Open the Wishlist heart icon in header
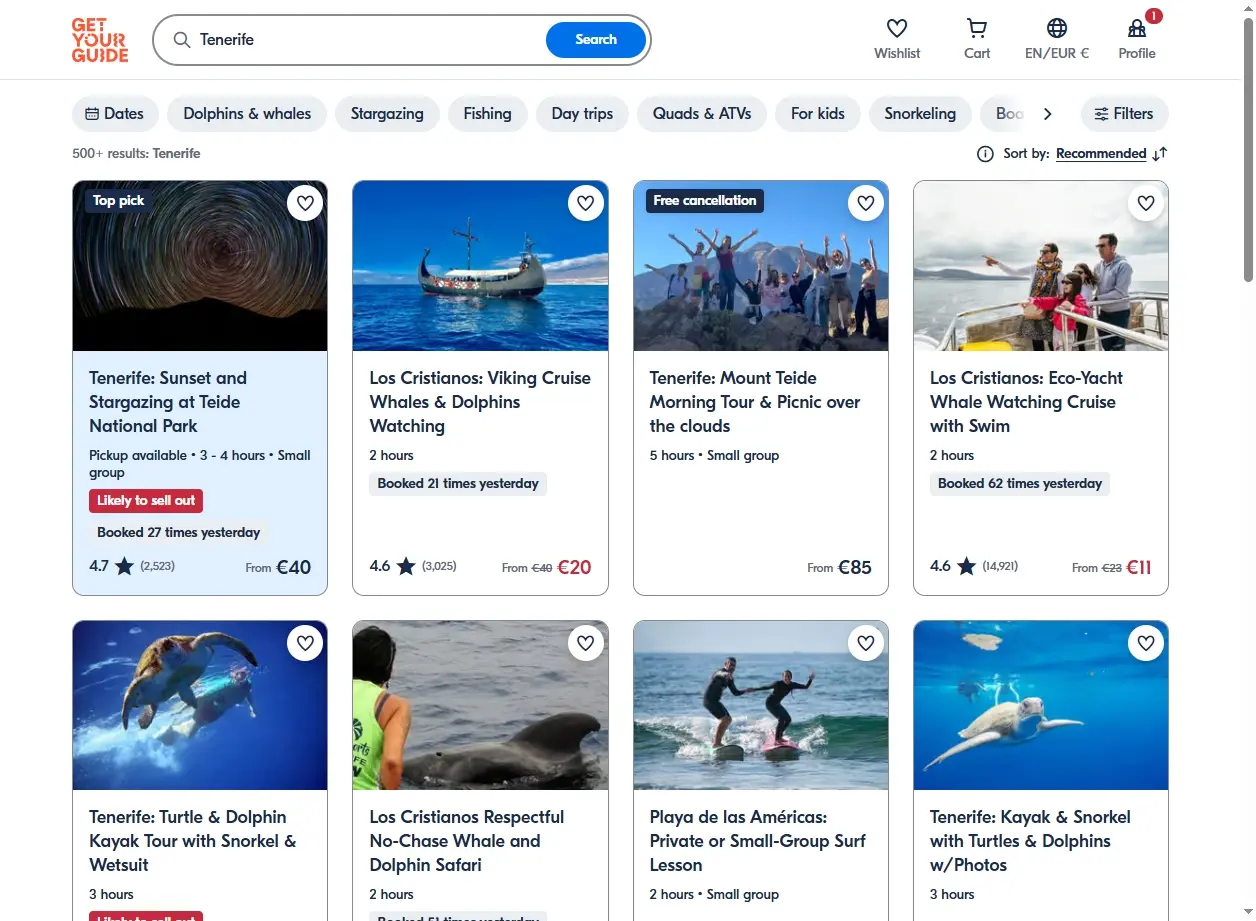Viewport: 1256px width, 921px height. coord(897,28)
